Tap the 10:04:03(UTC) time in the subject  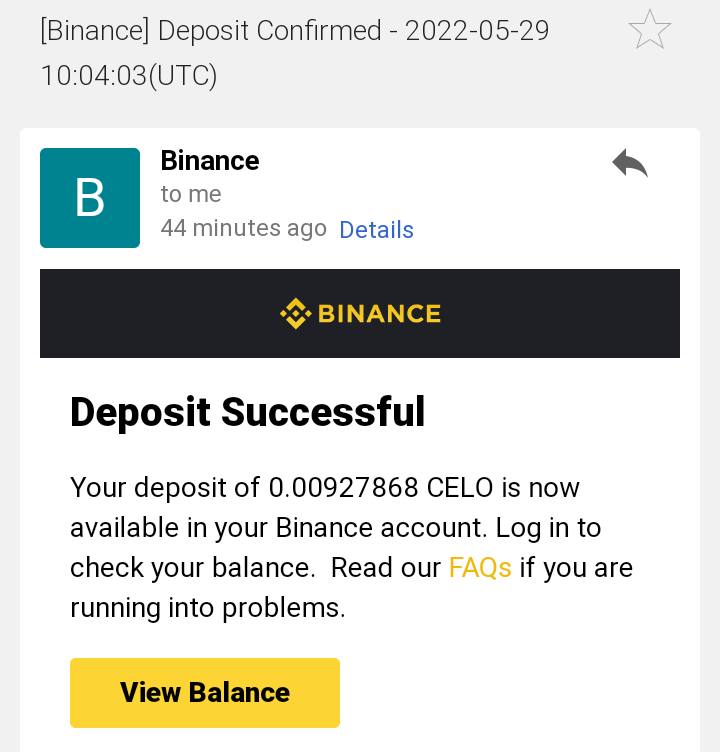[x=129, y=76]
